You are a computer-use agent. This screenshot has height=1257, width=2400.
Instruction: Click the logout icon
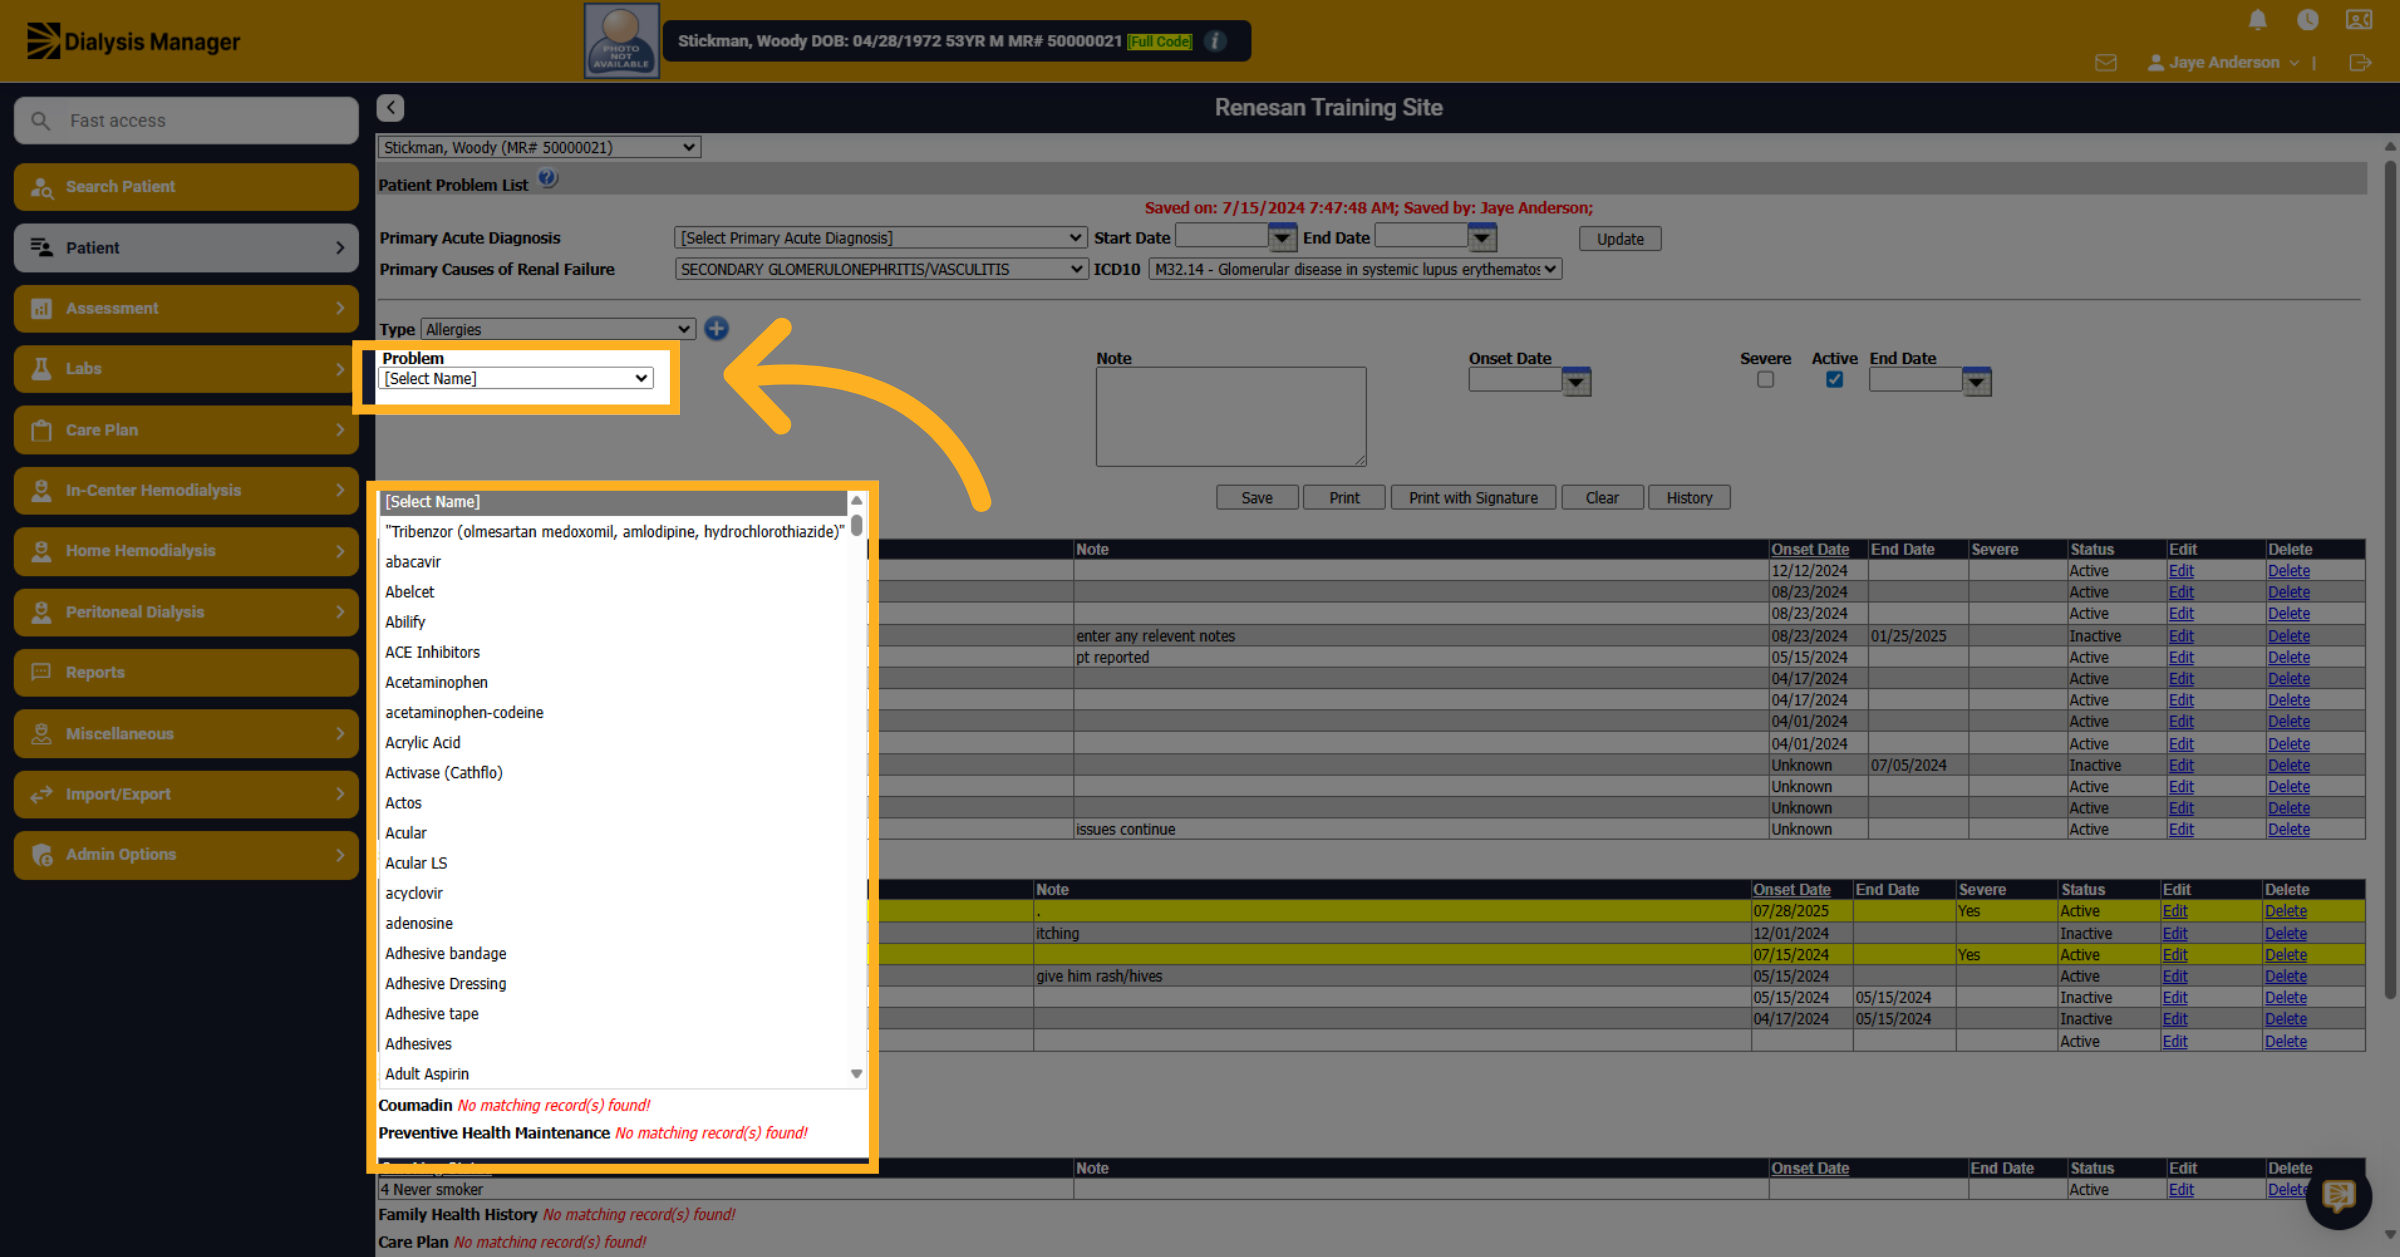2360,63
